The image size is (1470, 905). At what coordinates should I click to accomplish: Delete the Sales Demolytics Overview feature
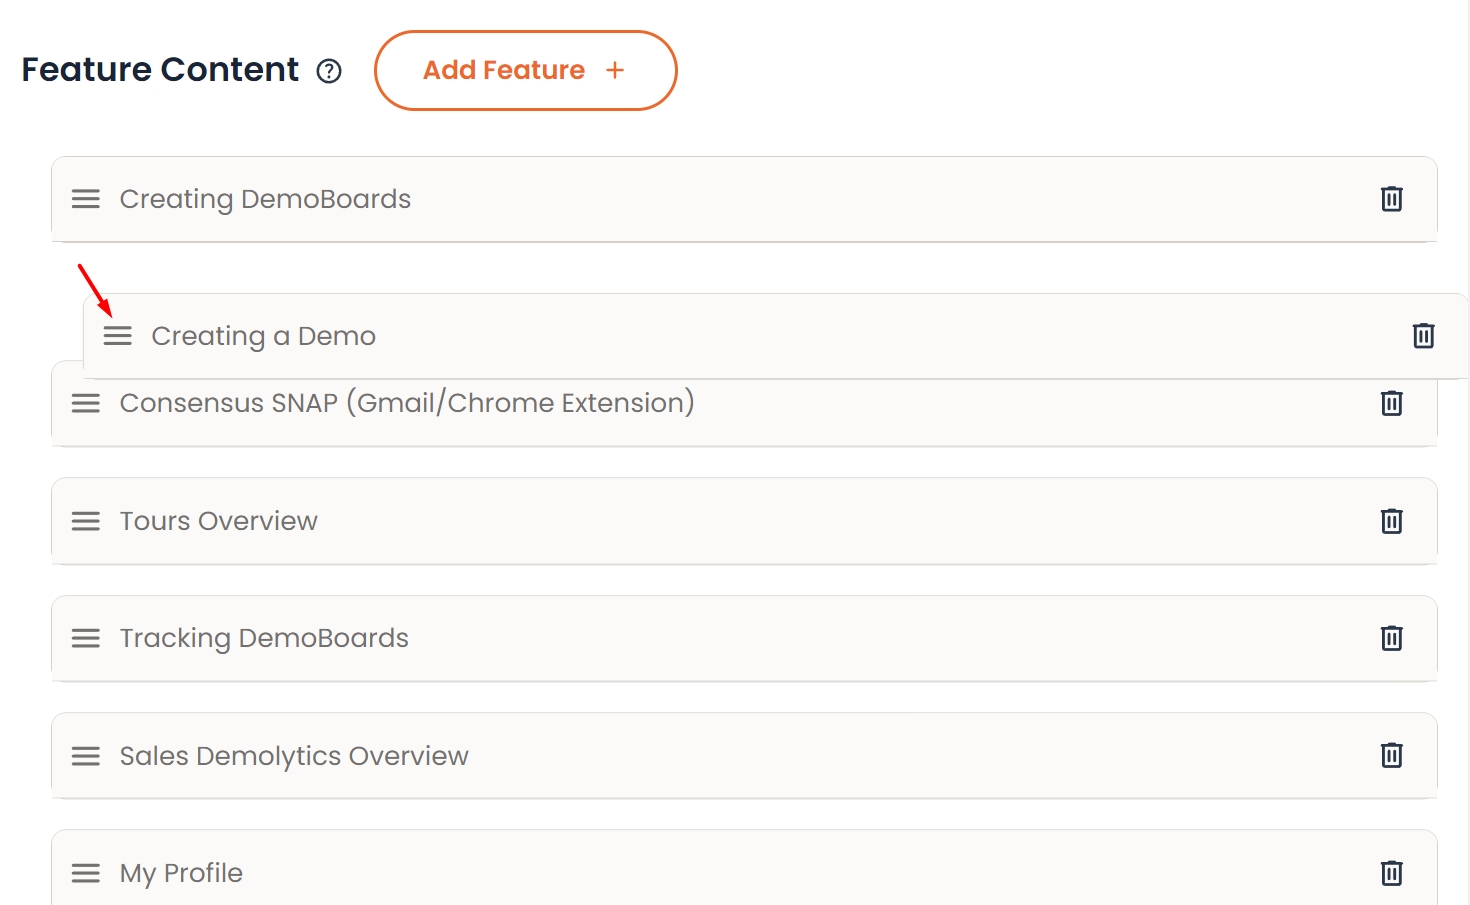click(1391, 755)
